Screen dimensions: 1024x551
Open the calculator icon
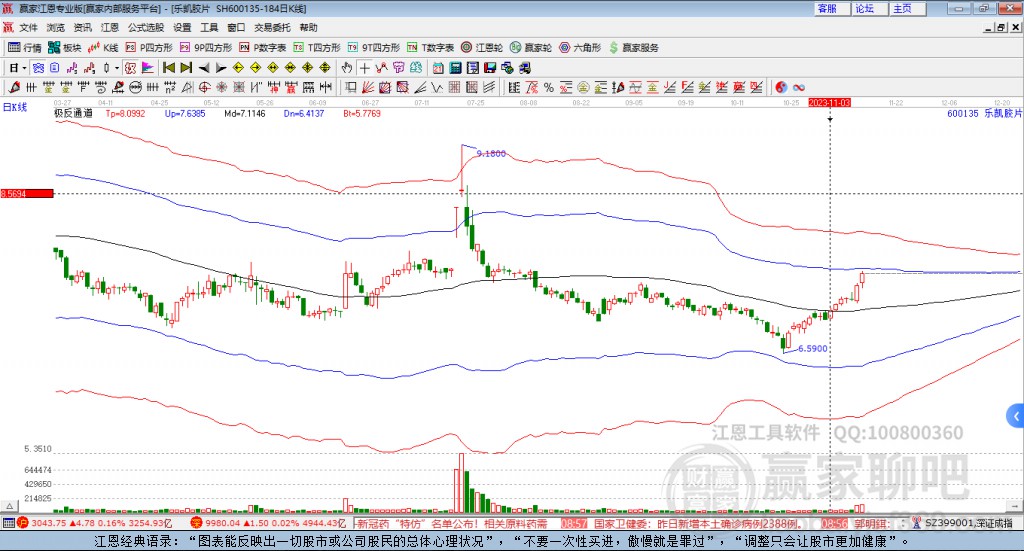coord(455,68)
